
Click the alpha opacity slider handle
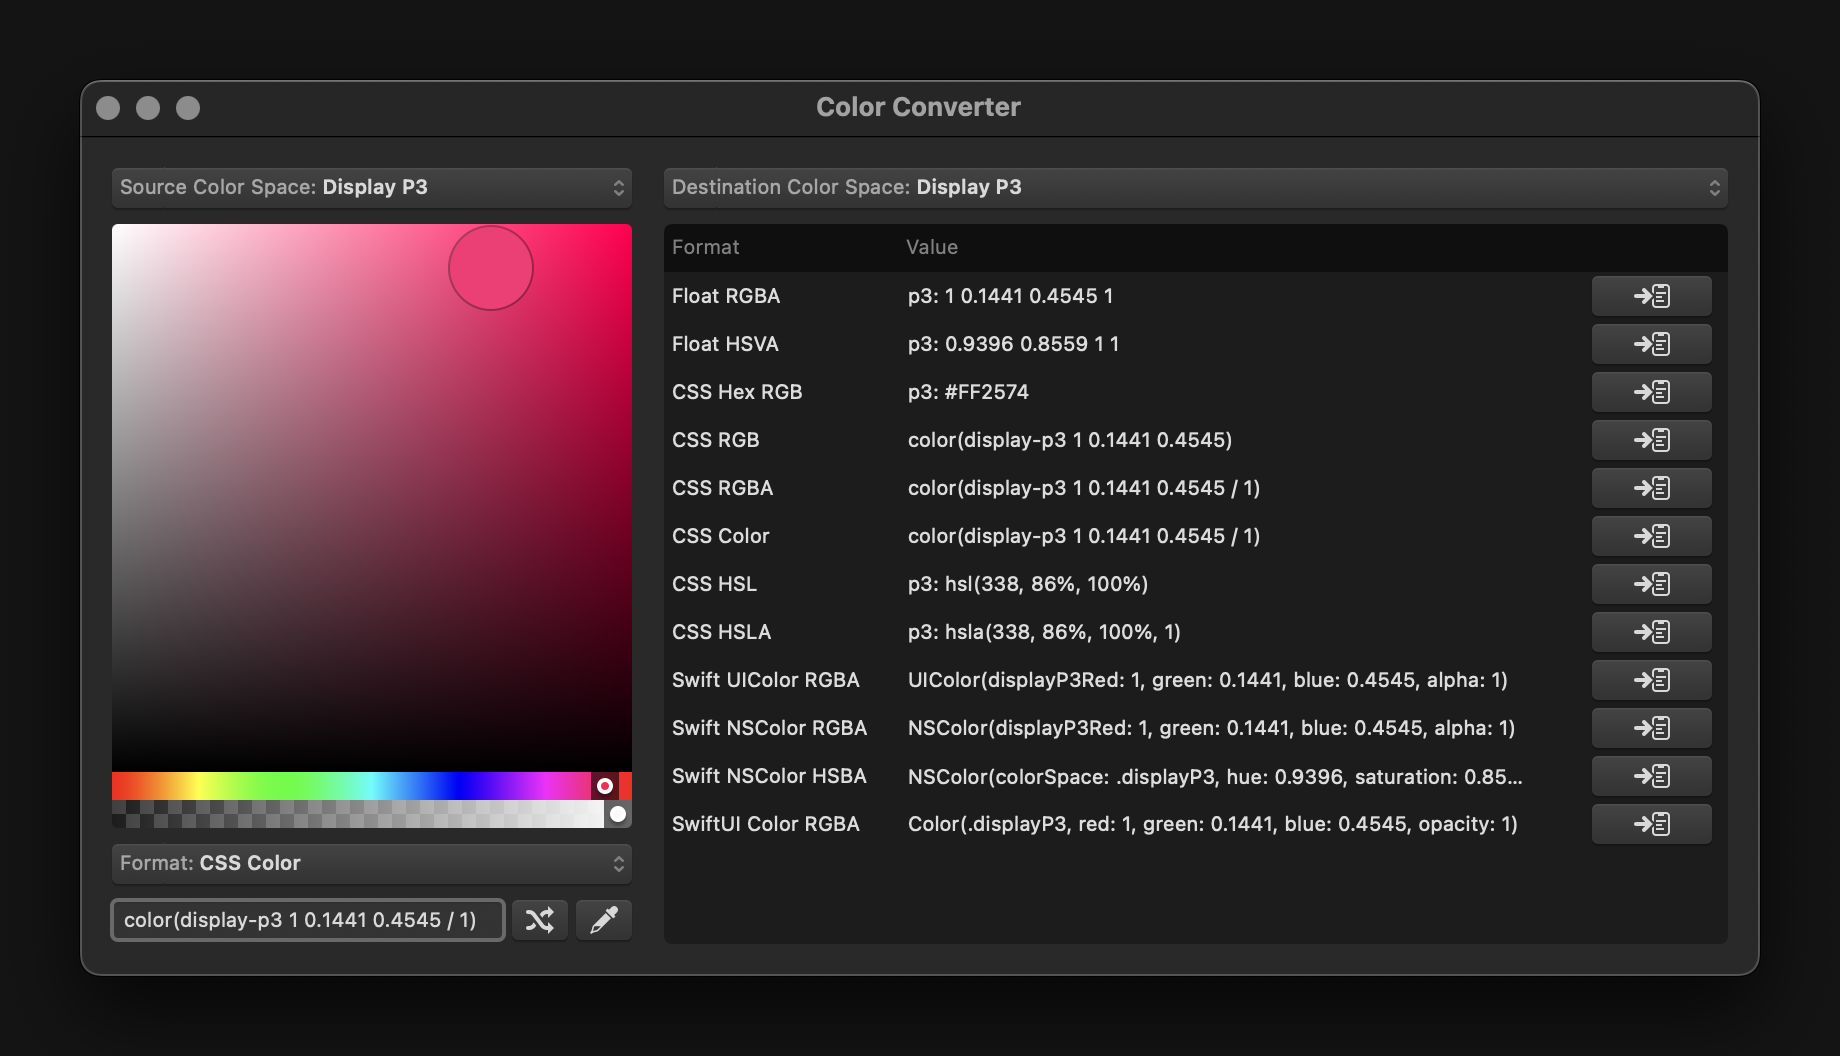(x=618, y=814)
